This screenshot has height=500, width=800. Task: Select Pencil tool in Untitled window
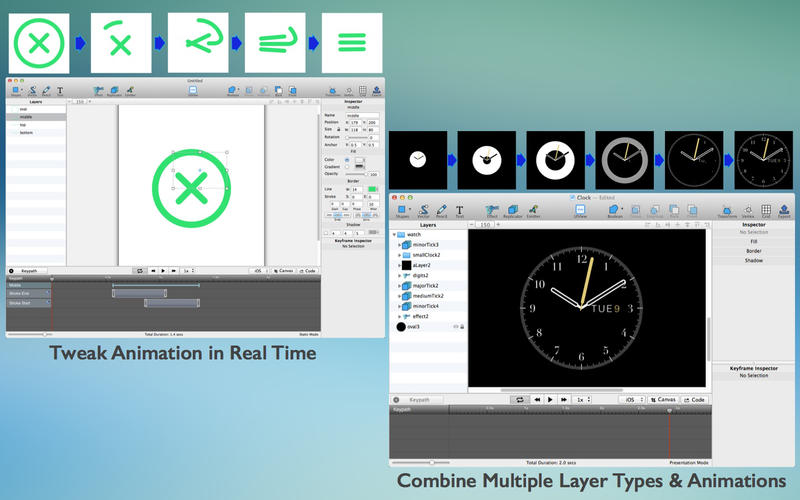tap(46, 91)
